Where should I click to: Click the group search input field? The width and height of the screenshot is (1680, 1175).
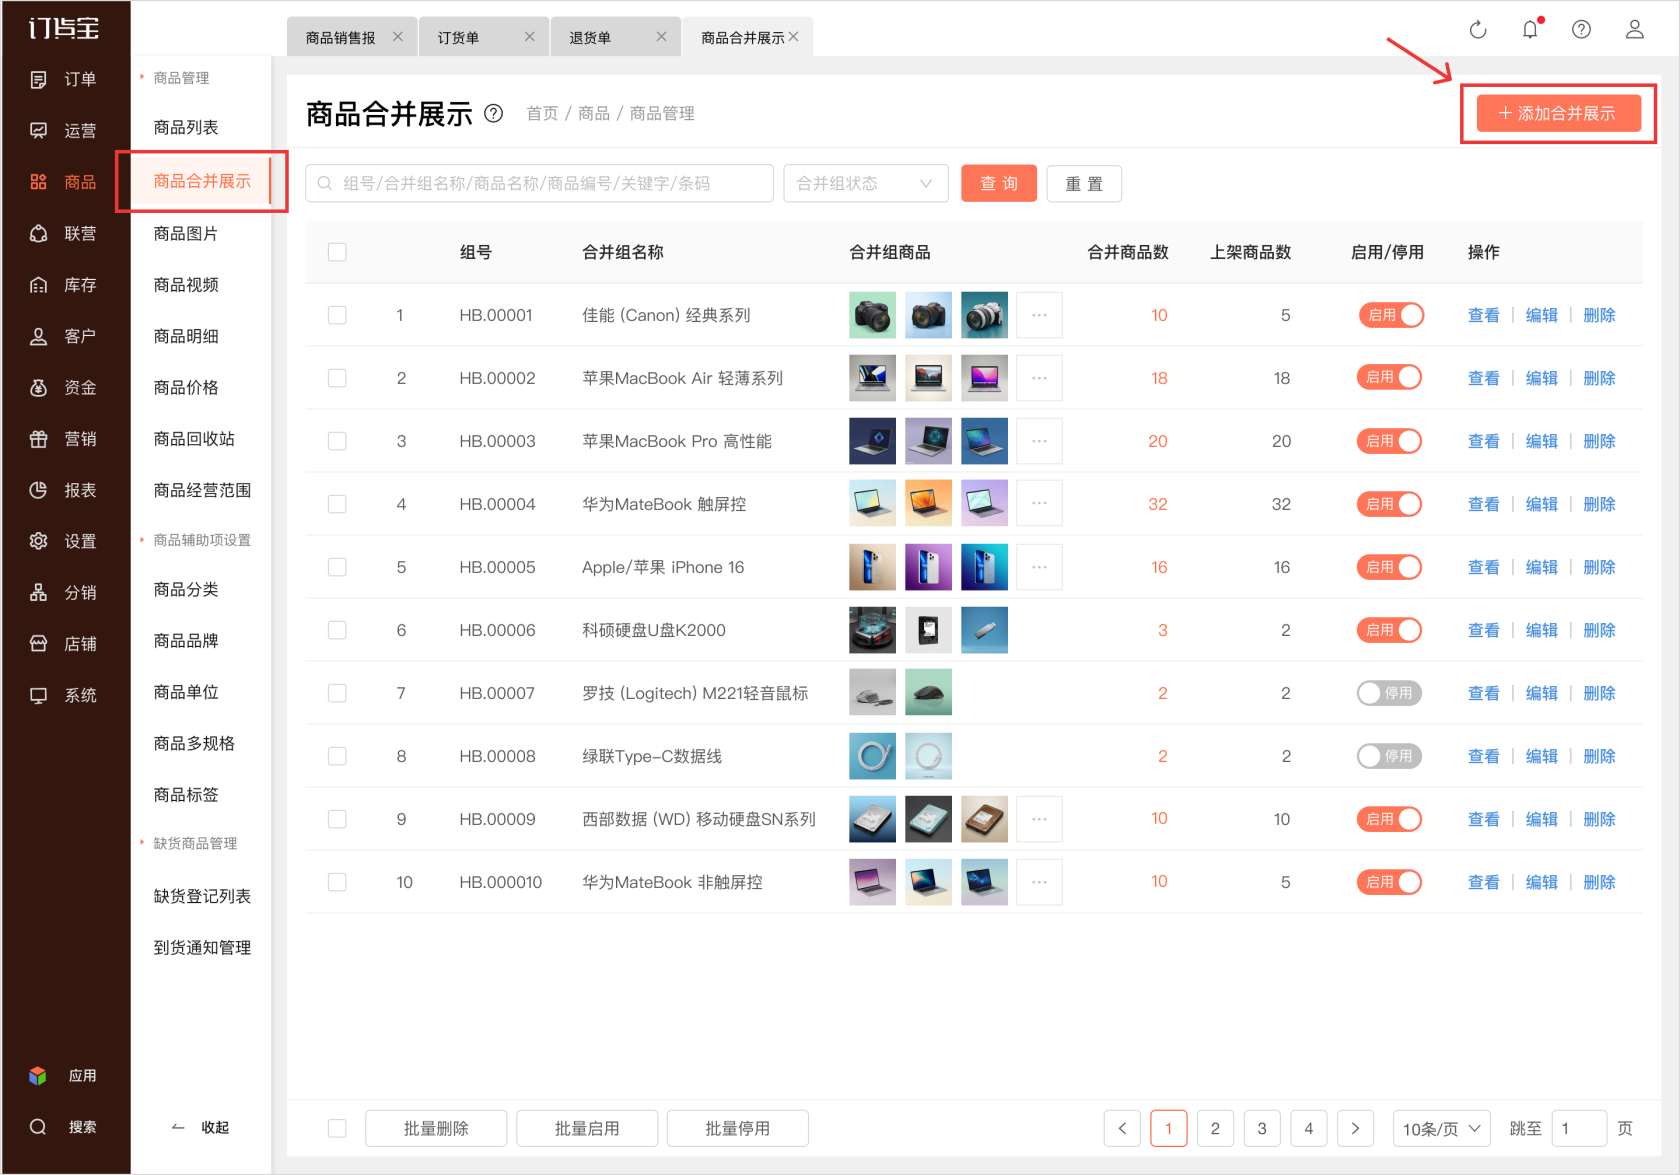click(539, 183)
